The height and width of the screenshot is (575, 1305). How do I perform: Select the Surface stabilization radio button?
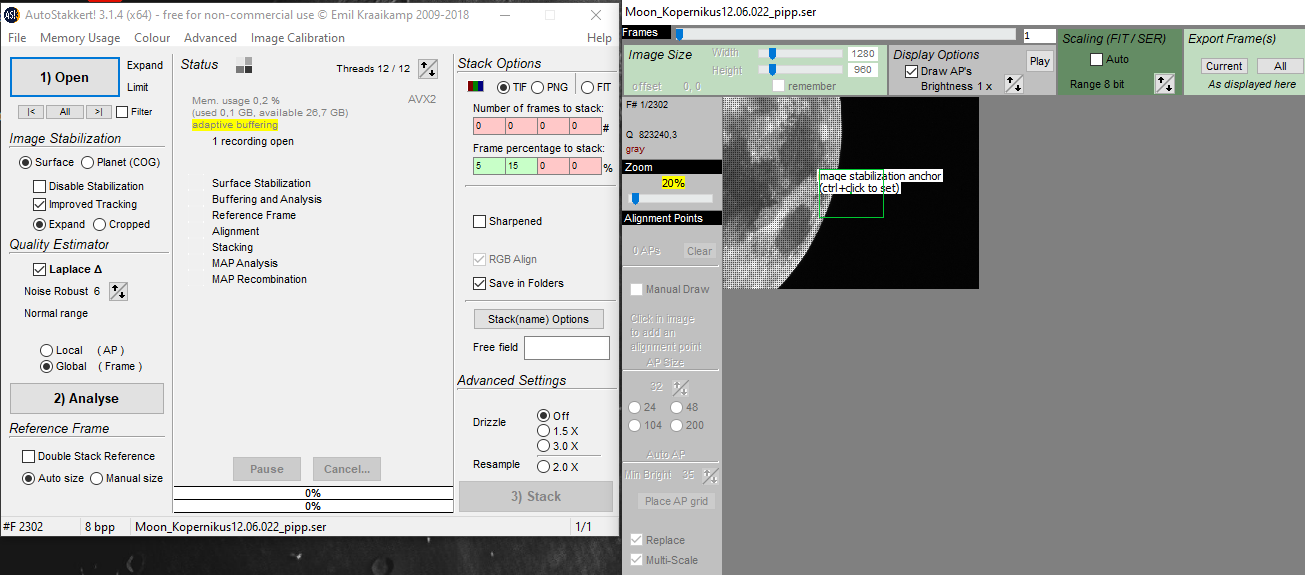point(25,162)
